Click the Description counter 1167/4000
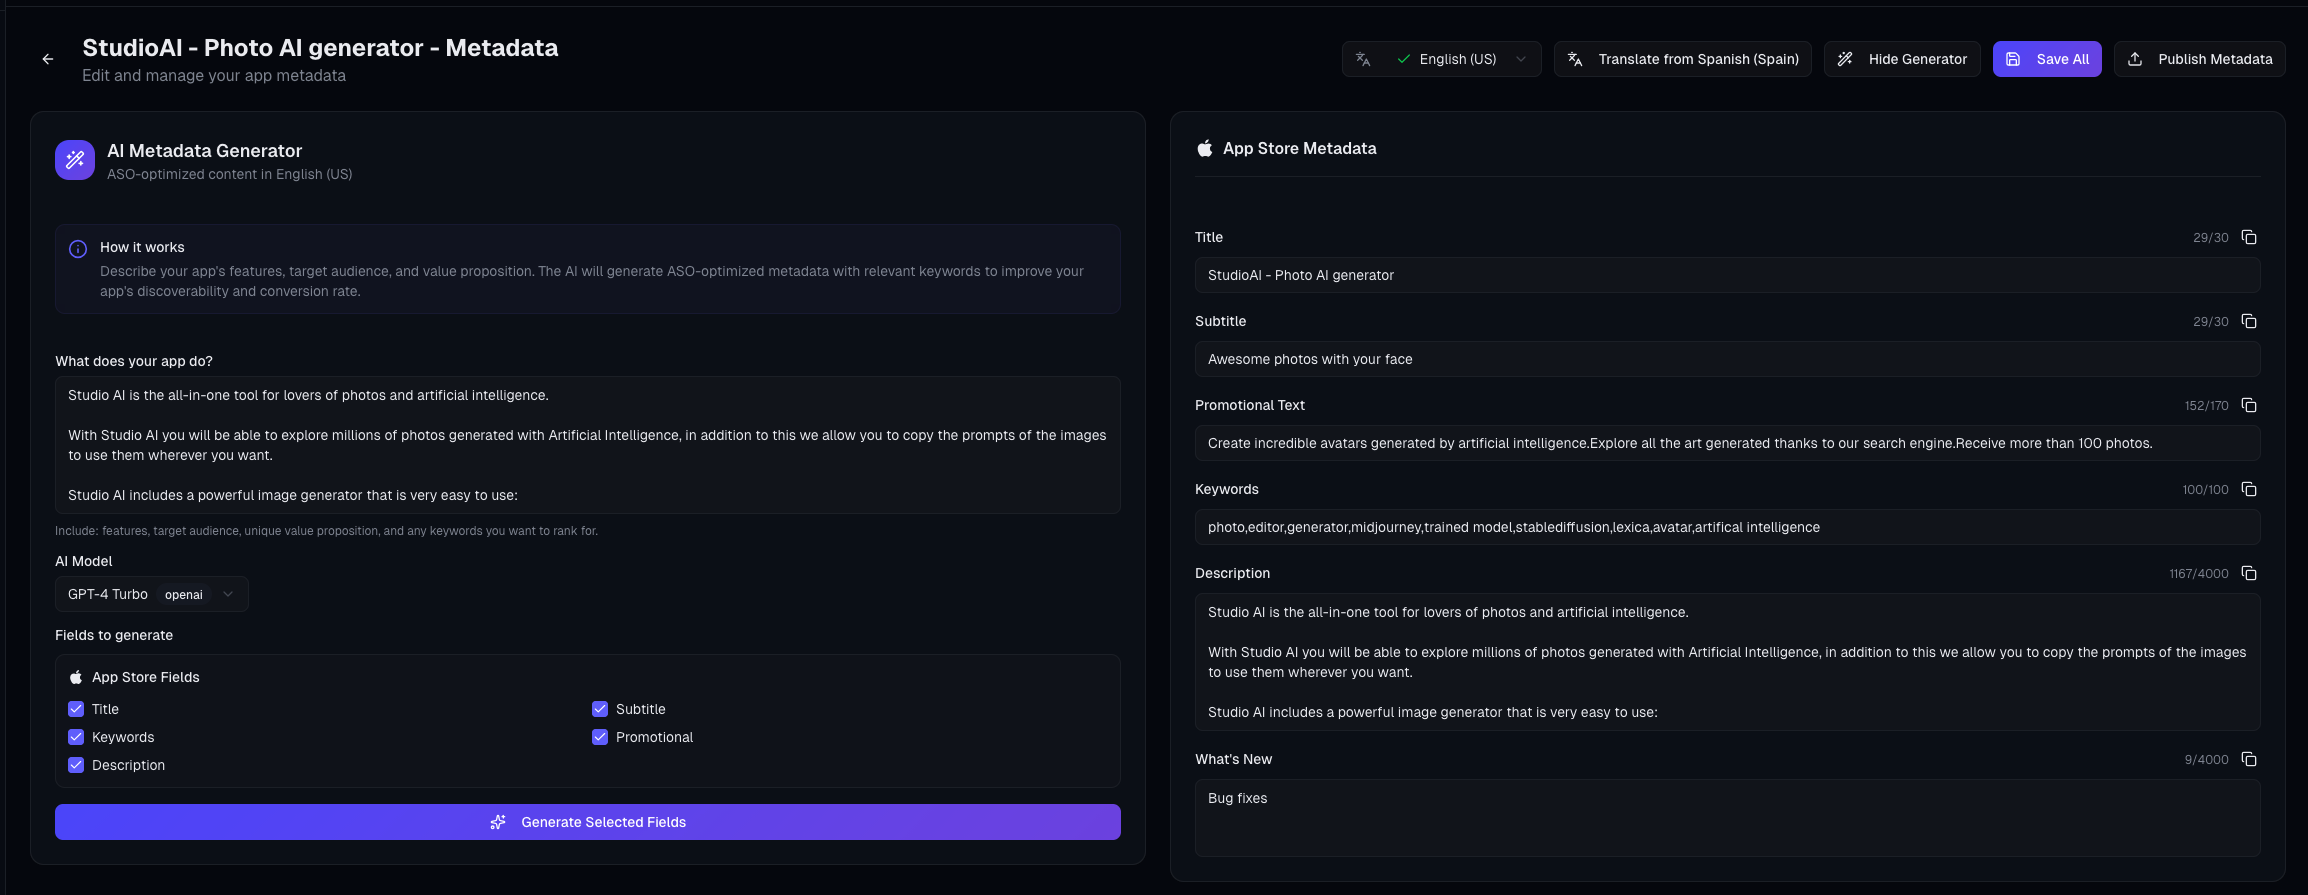The width and height of the screenshot is (2308, 895). pos(2198,574)
